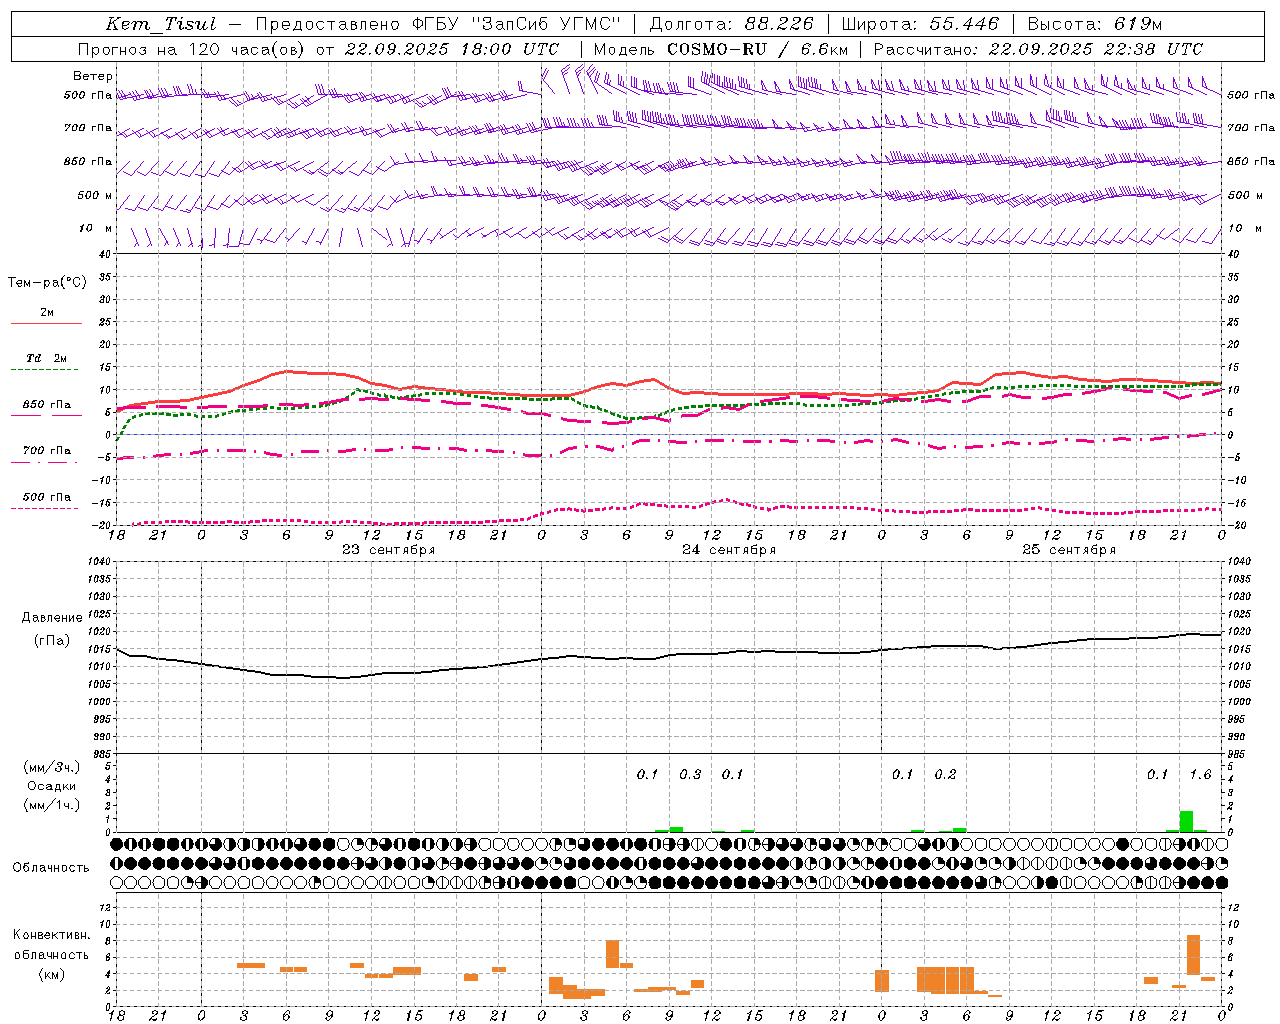Click the (км) unit under convective cloudiness
1280x1024 pixels.
click(52, 973)
